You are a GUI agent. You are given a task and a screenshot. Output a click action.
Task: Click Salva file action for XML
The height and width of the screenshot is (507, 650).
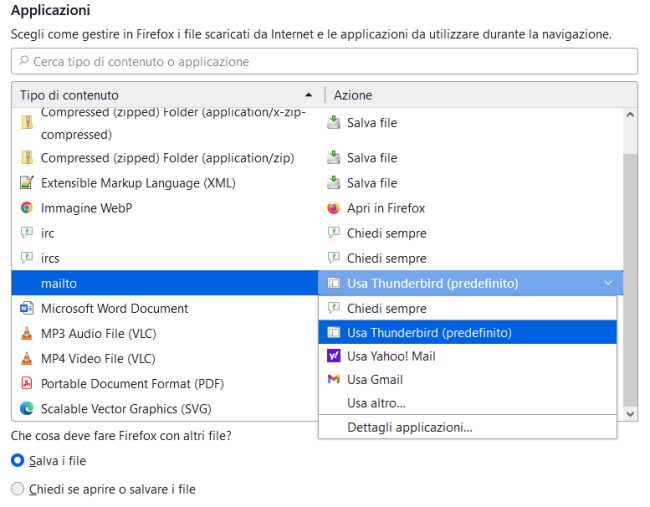tap(372, 183)
